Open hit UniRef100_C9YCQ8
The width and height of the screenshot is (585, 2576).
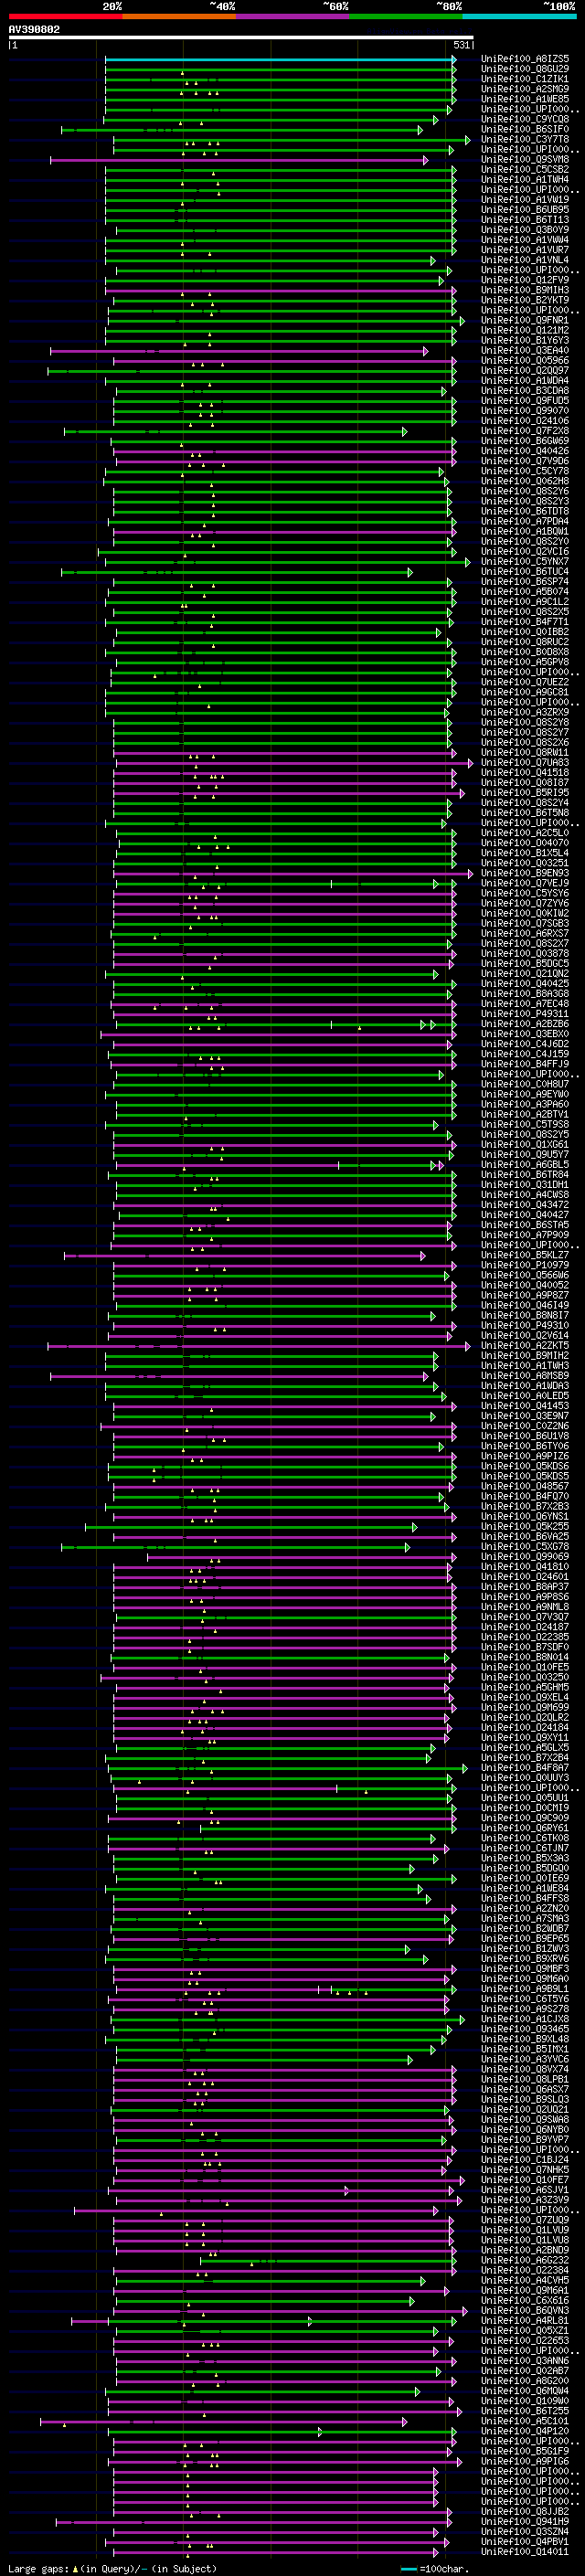(525, 119)
